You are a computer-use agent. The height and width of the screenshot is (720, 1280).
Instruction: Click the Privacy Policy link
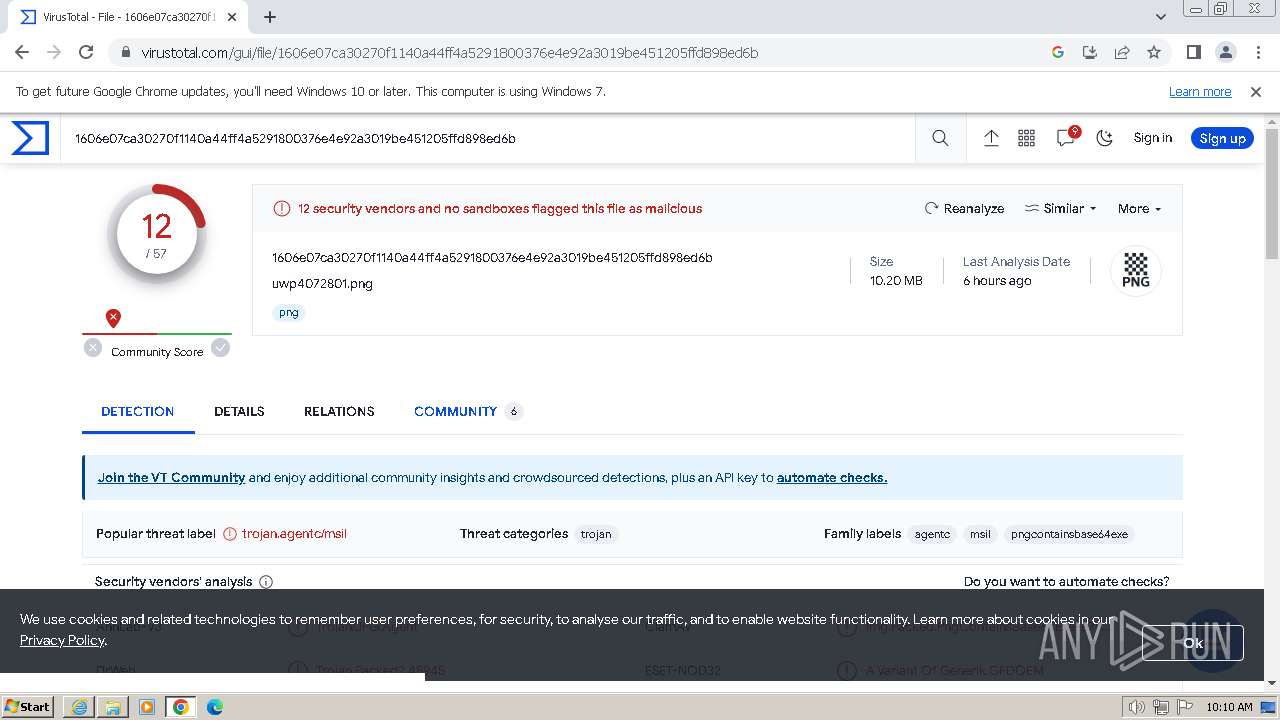(x=62, y=640)
